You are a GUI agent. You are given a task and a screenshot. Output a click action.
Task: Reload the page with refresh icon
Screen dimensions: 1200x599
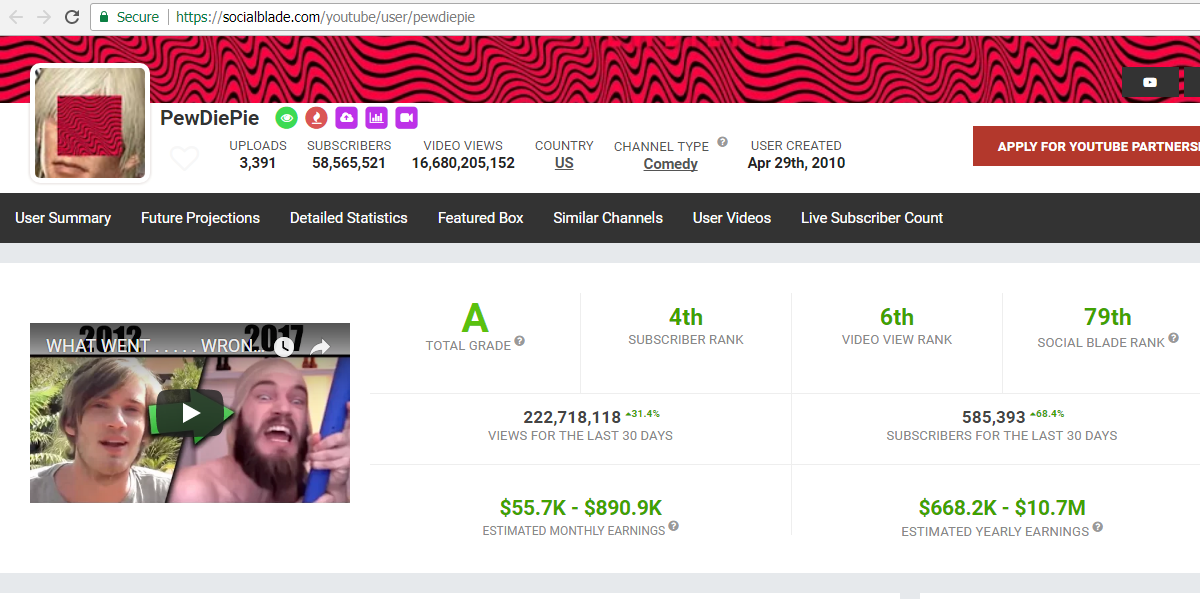point(72,17)
